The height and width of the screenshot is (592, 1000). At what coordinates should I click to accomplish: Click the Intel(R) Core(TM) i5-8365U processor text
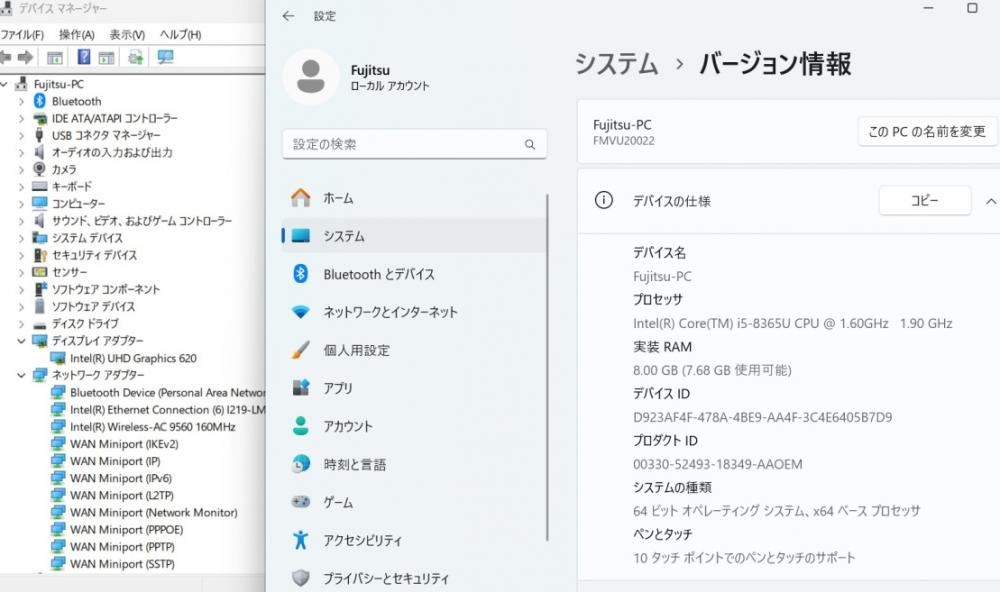[793, 323]
